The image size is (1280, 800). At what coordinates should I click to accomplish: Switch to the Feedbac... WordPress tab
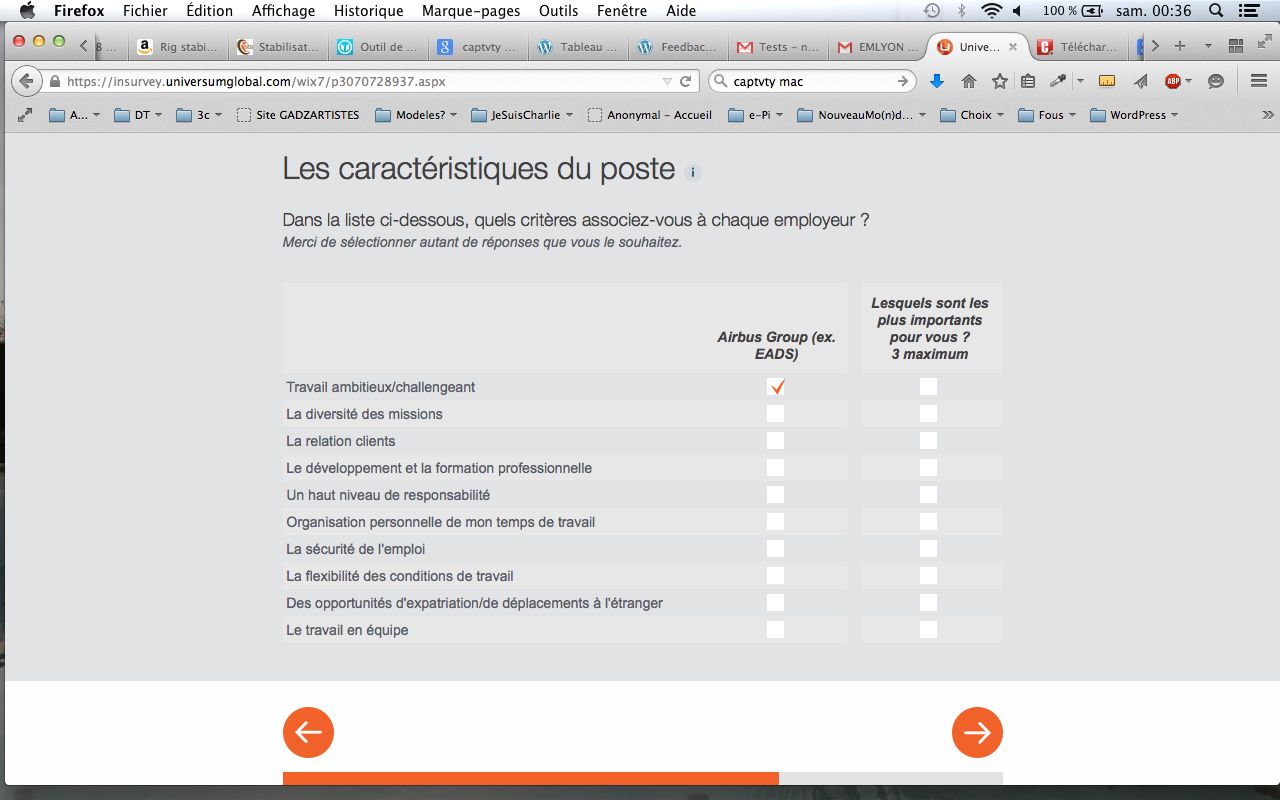click(x=677, y=46)
